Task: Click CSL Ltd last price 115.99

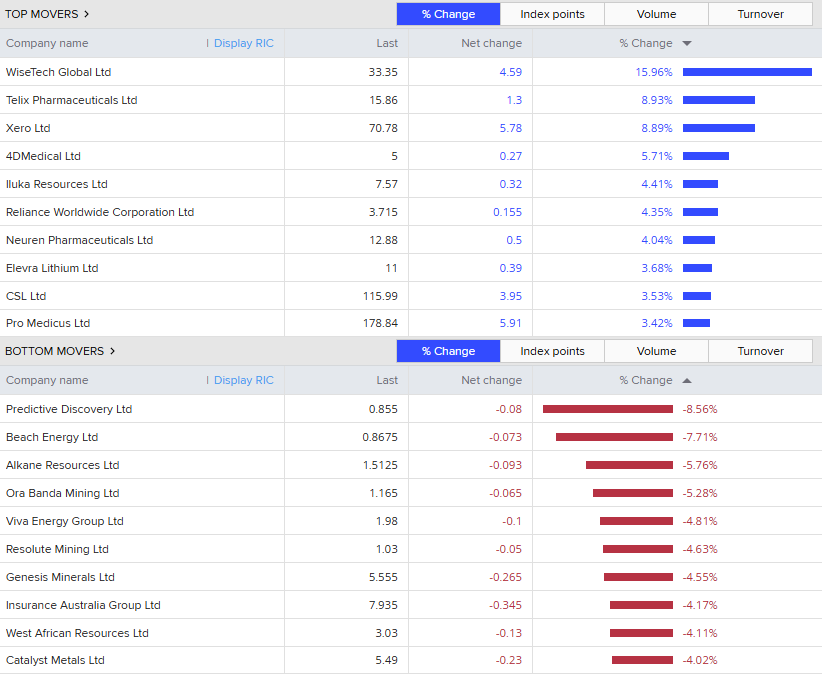Action: [380, 296]
